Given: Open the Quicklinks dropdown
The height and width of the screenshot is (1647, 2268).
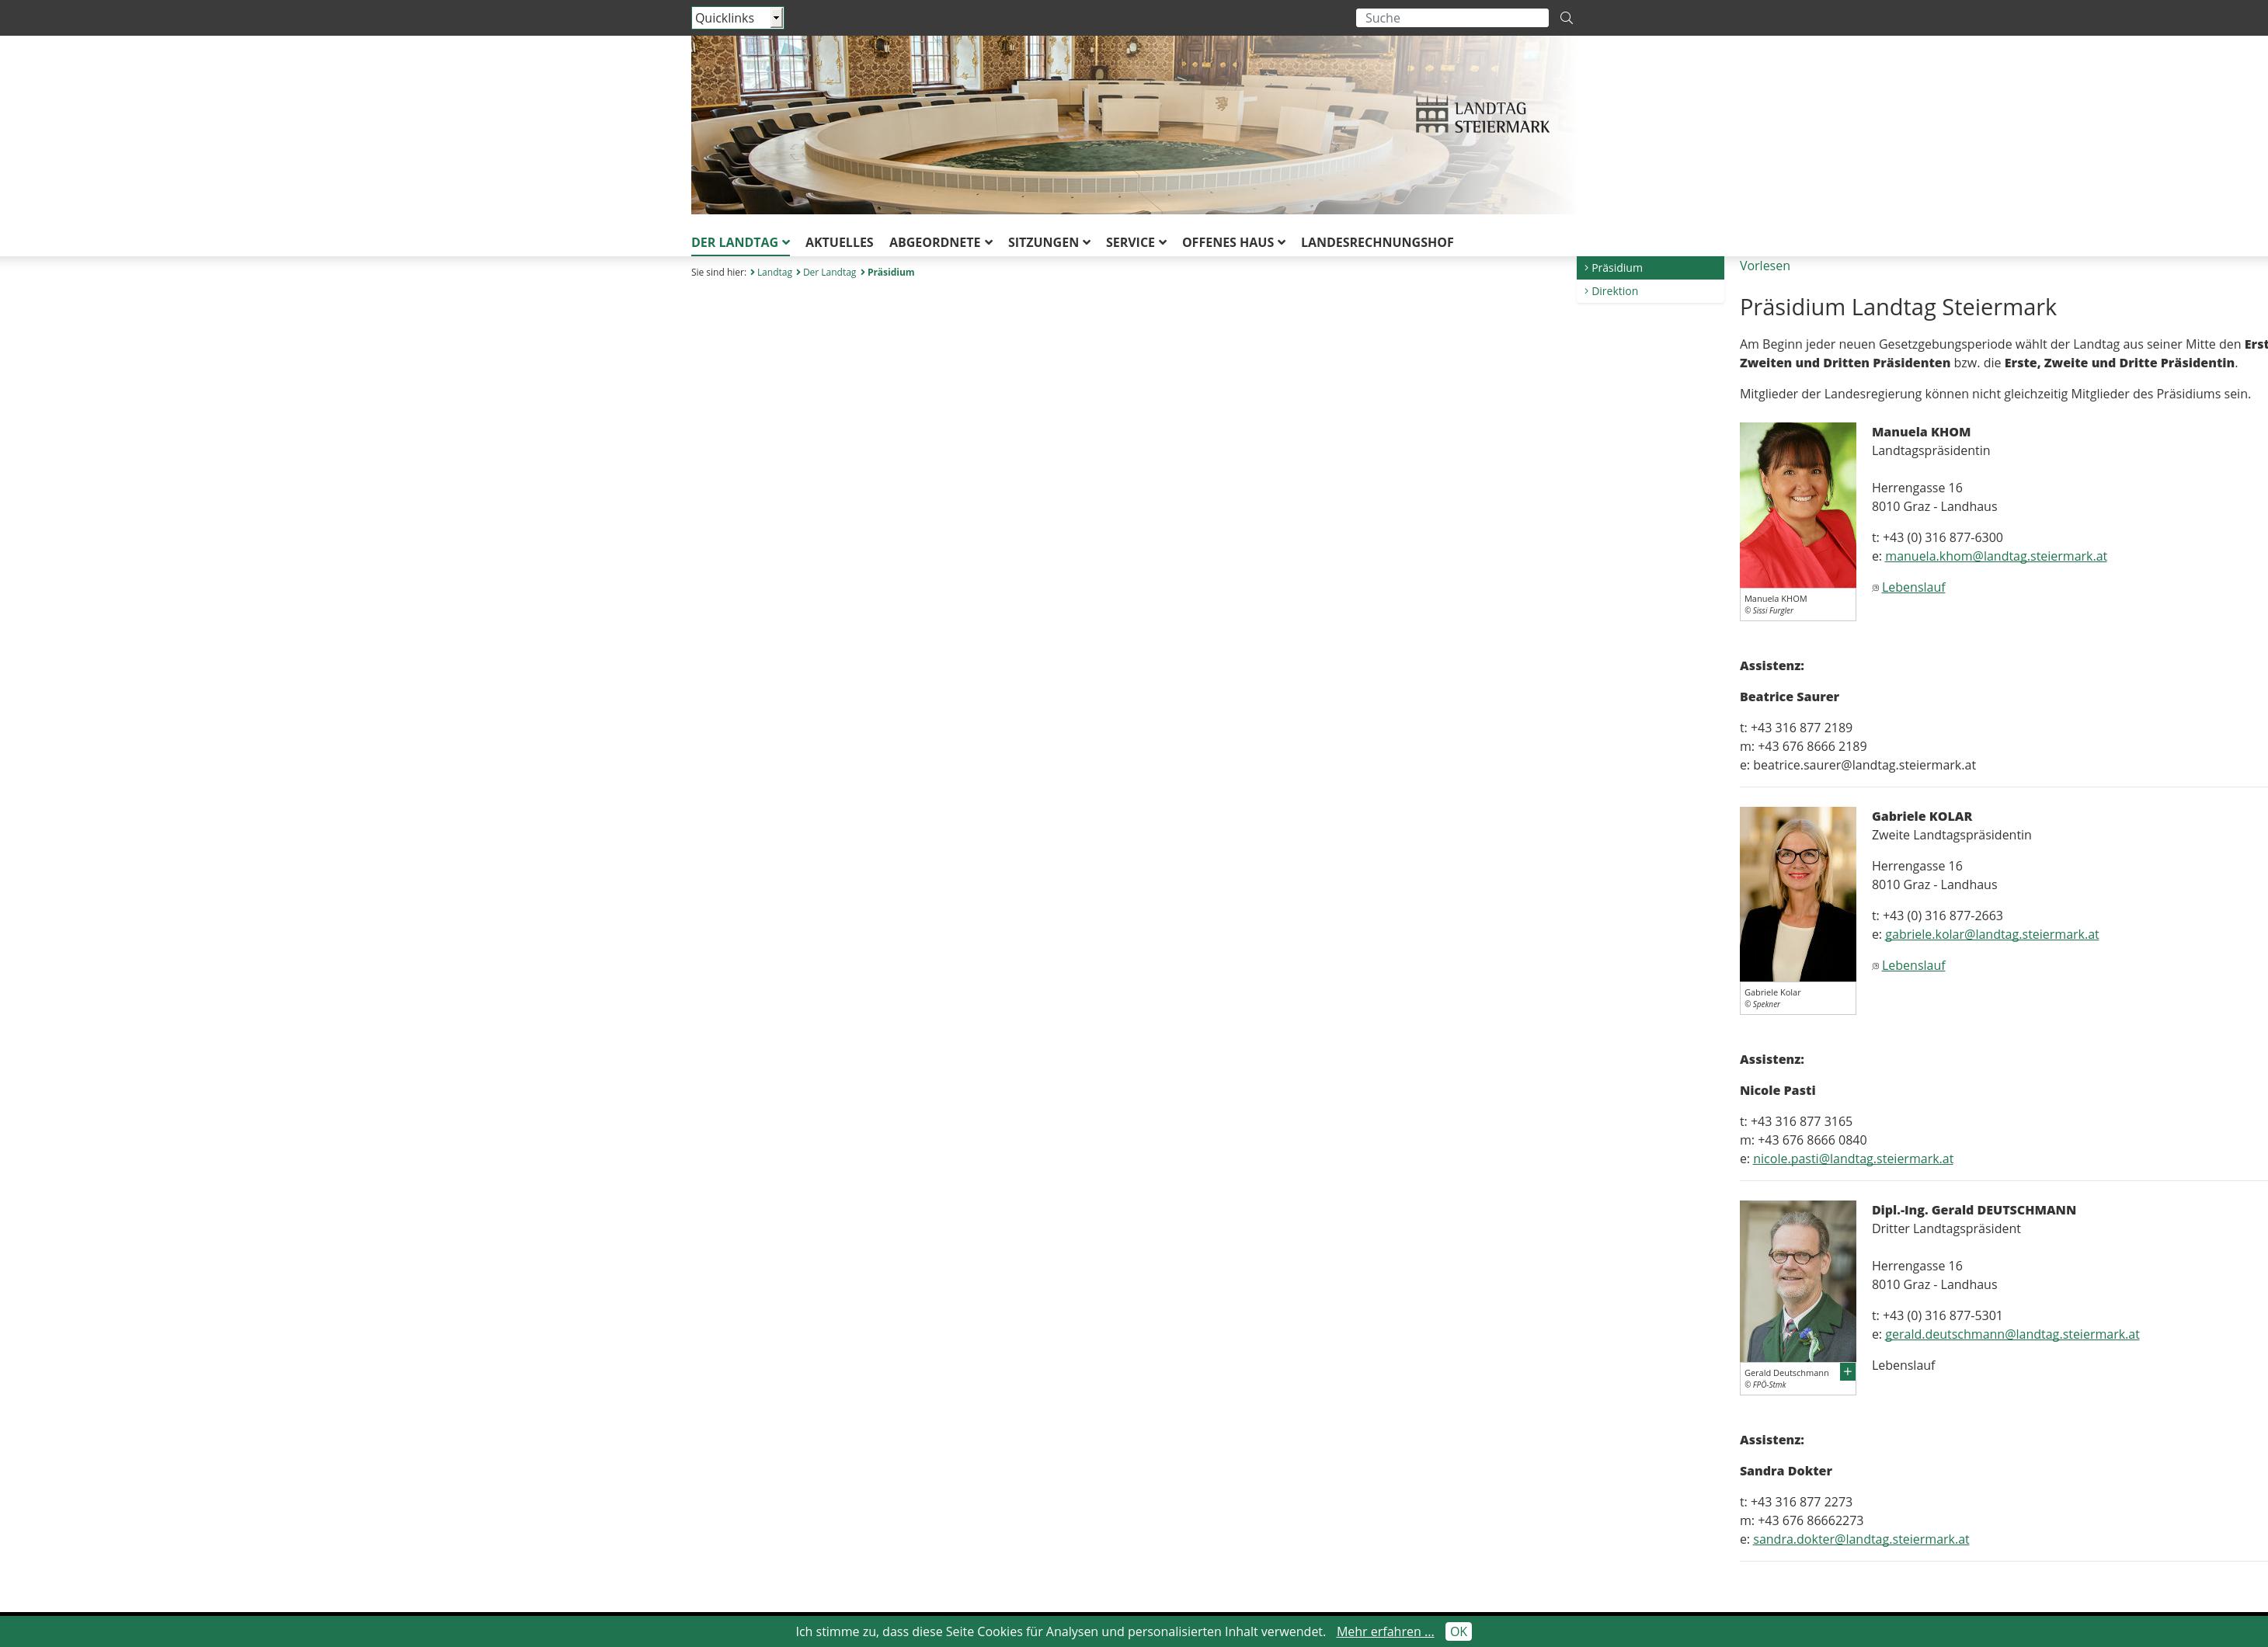Looking at the screenshot, I should point(737,18).
